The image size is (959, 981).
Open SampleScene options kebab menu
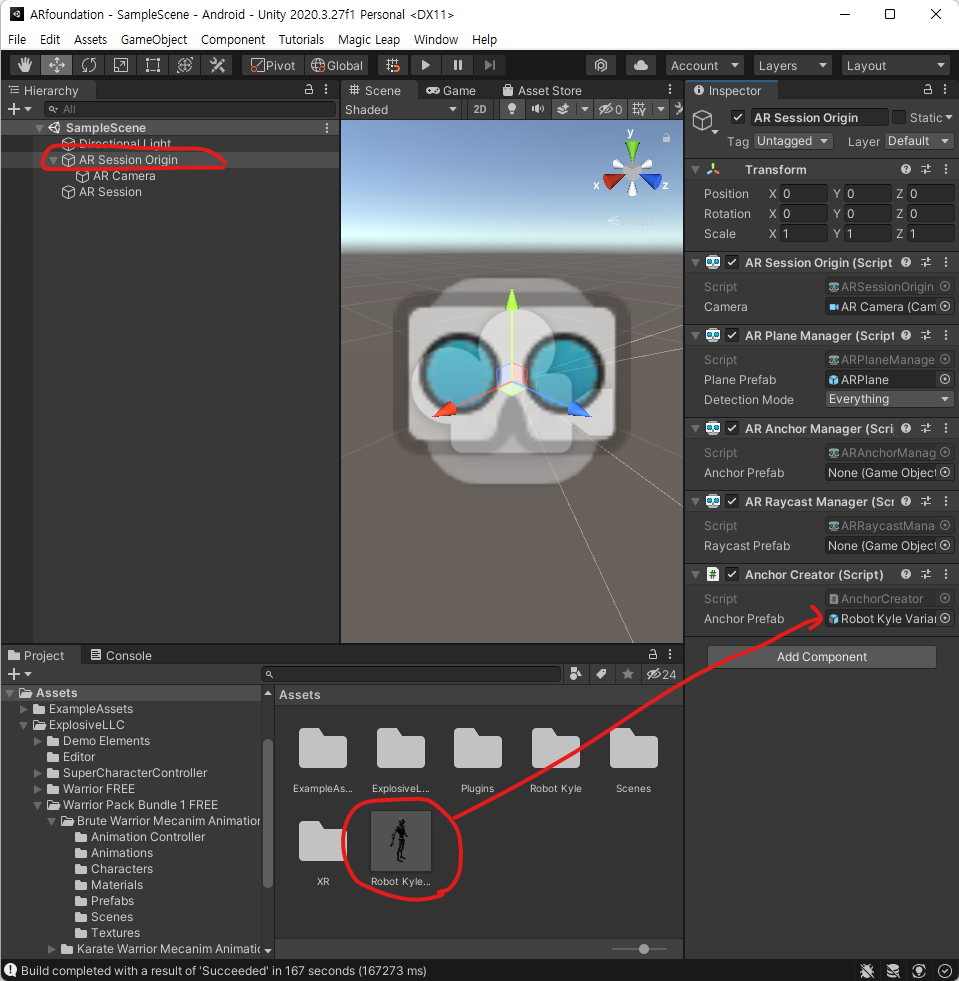(x=327, y=128)
